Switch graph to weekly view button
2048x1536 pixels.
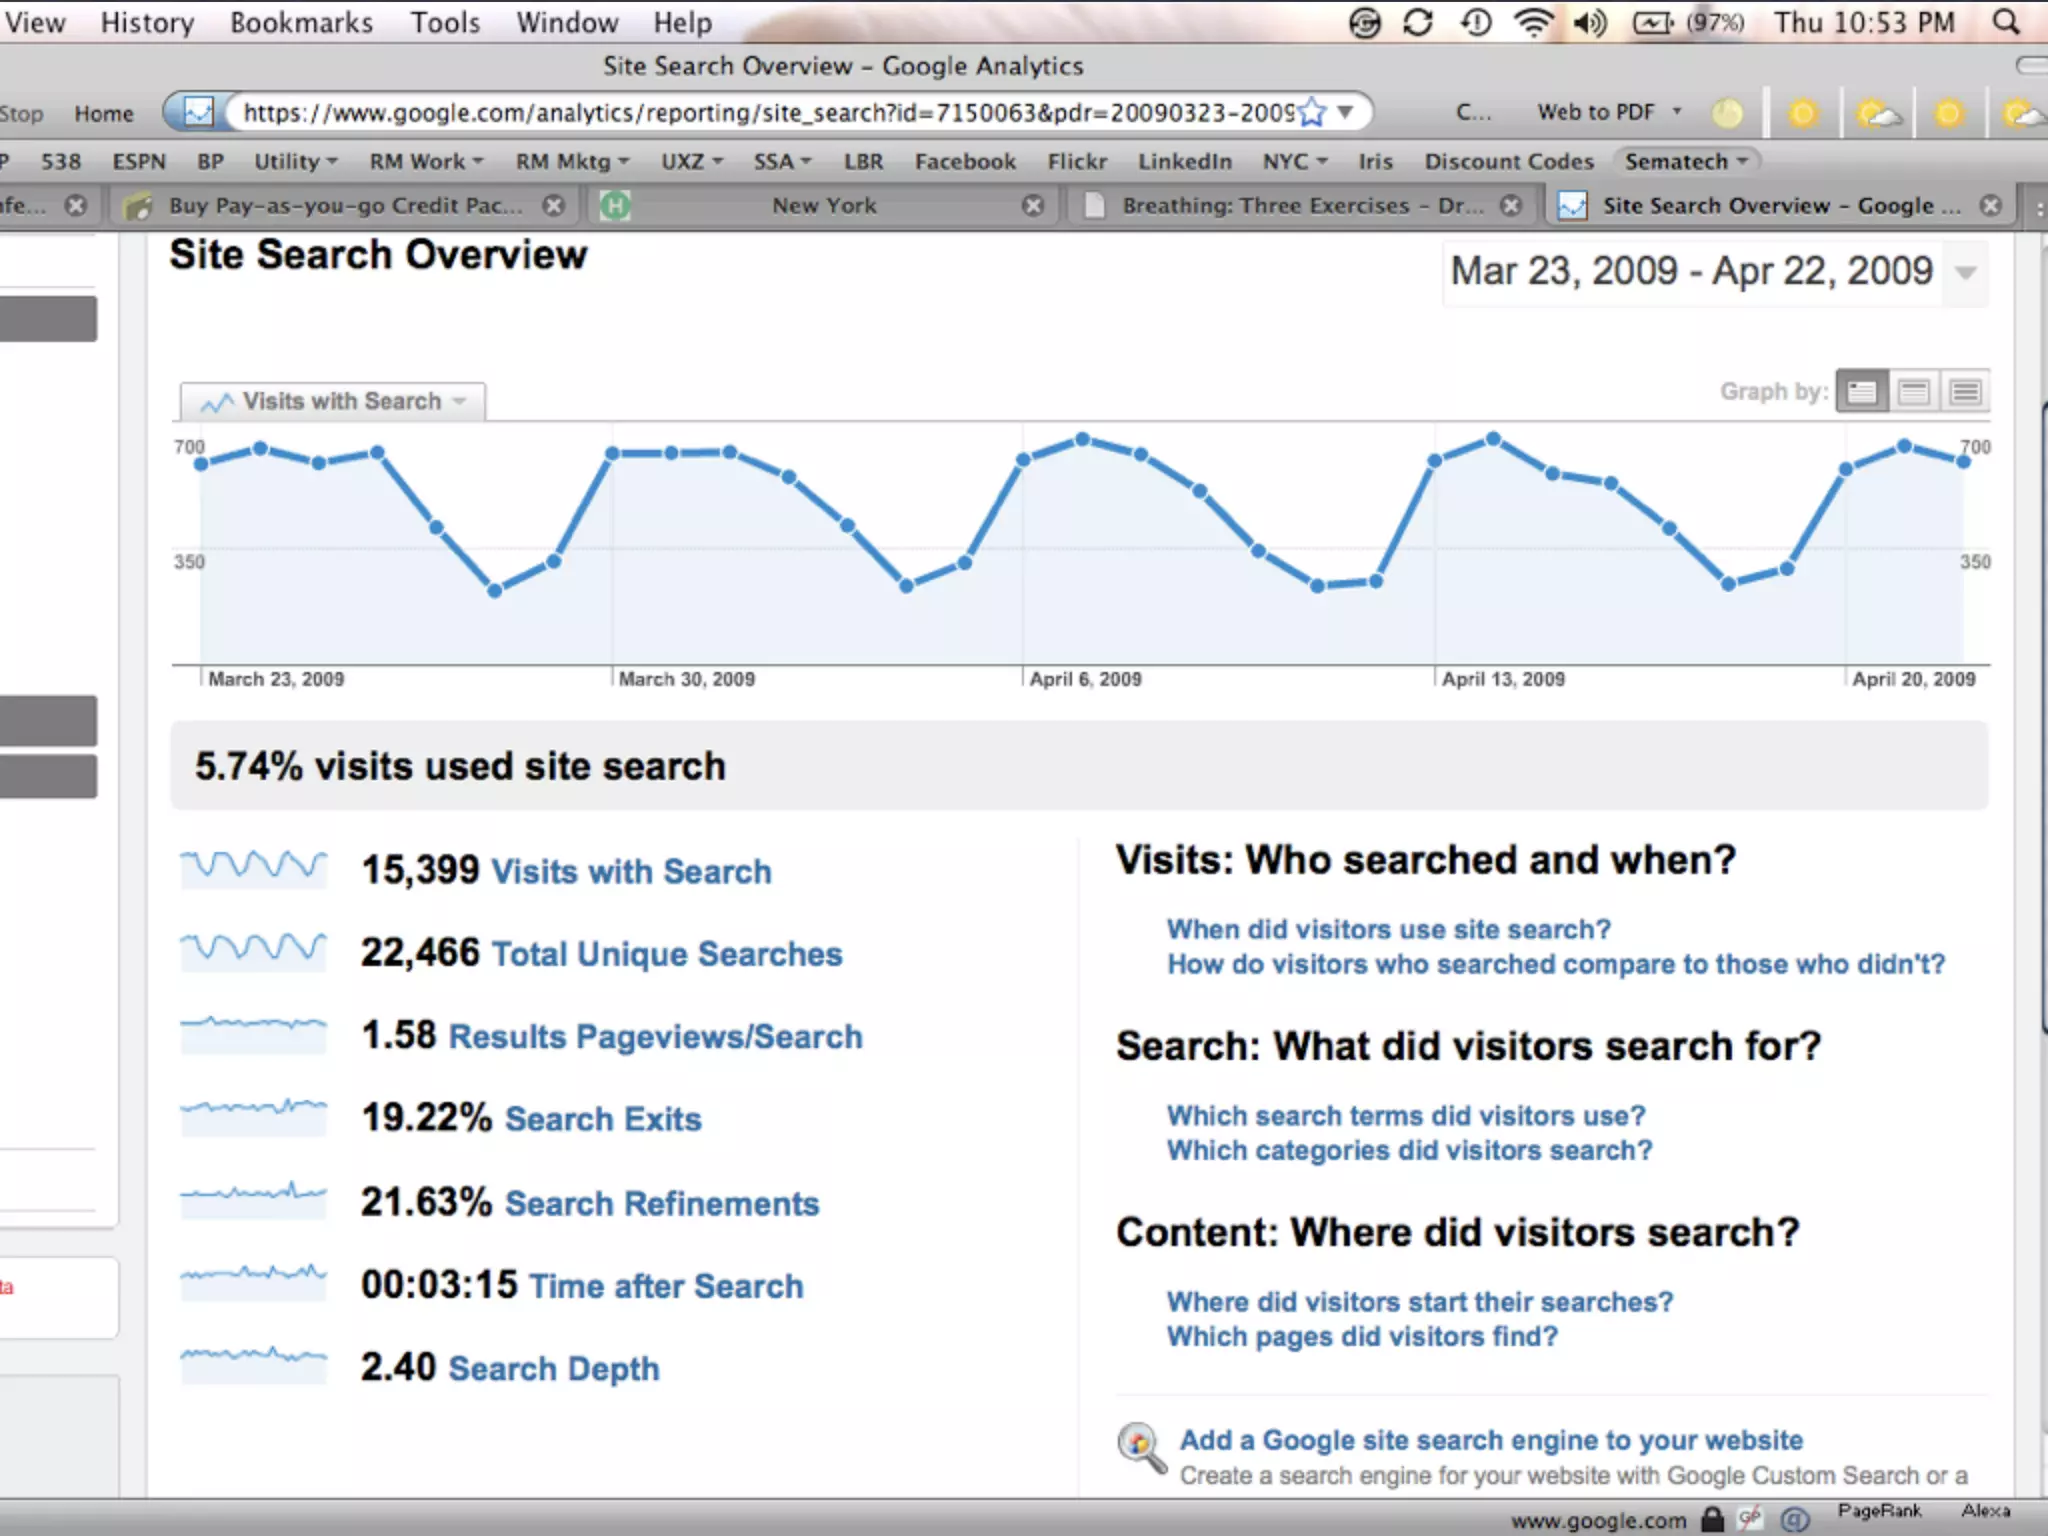[x=1914, y=391]
